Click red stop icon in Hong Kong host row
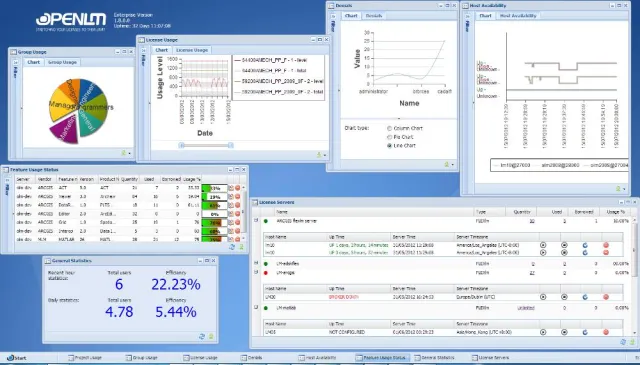Screen dimensions: 640x365 point(606,332)
